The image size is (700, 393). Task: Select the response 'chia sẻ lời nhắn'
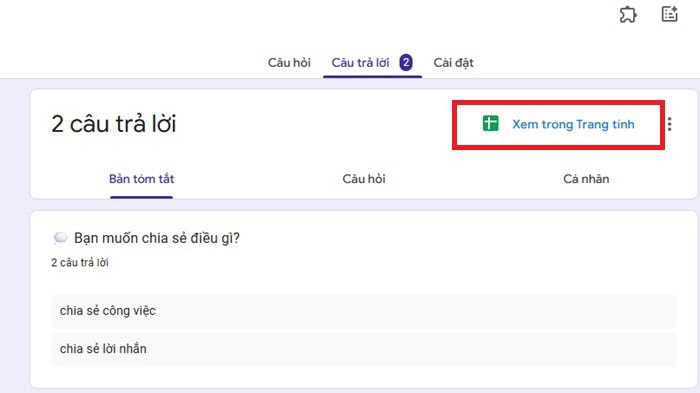tap(363, 349)
